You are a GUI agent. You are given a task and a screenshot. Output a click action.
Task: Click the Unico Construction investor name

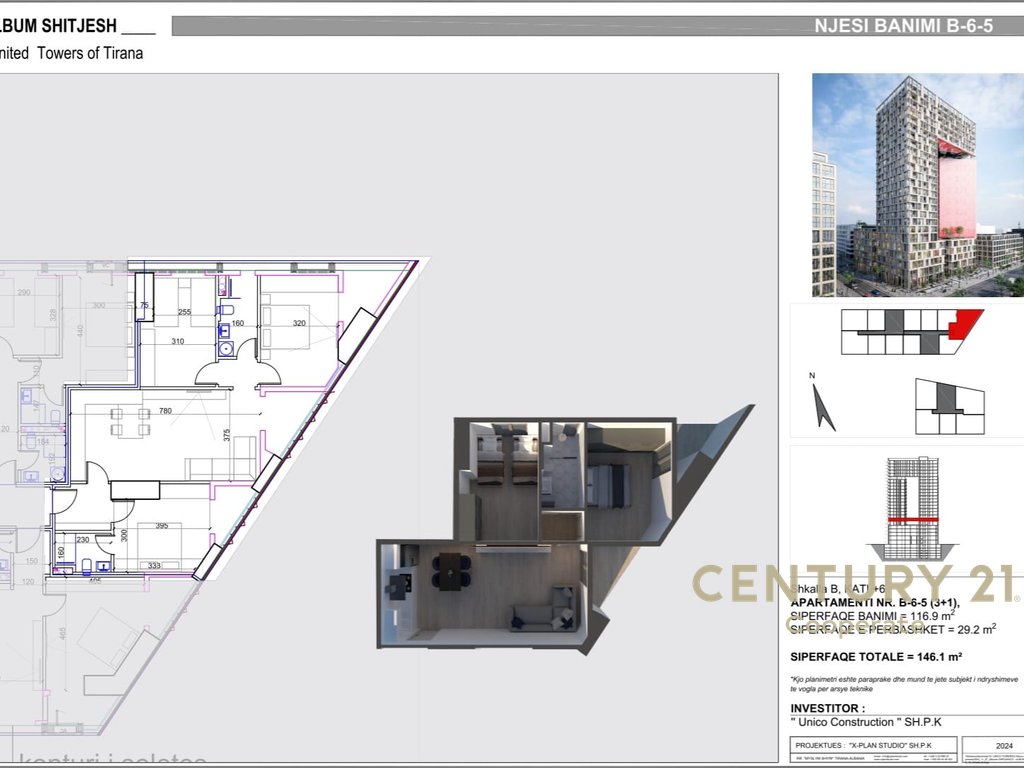(852, 722)
